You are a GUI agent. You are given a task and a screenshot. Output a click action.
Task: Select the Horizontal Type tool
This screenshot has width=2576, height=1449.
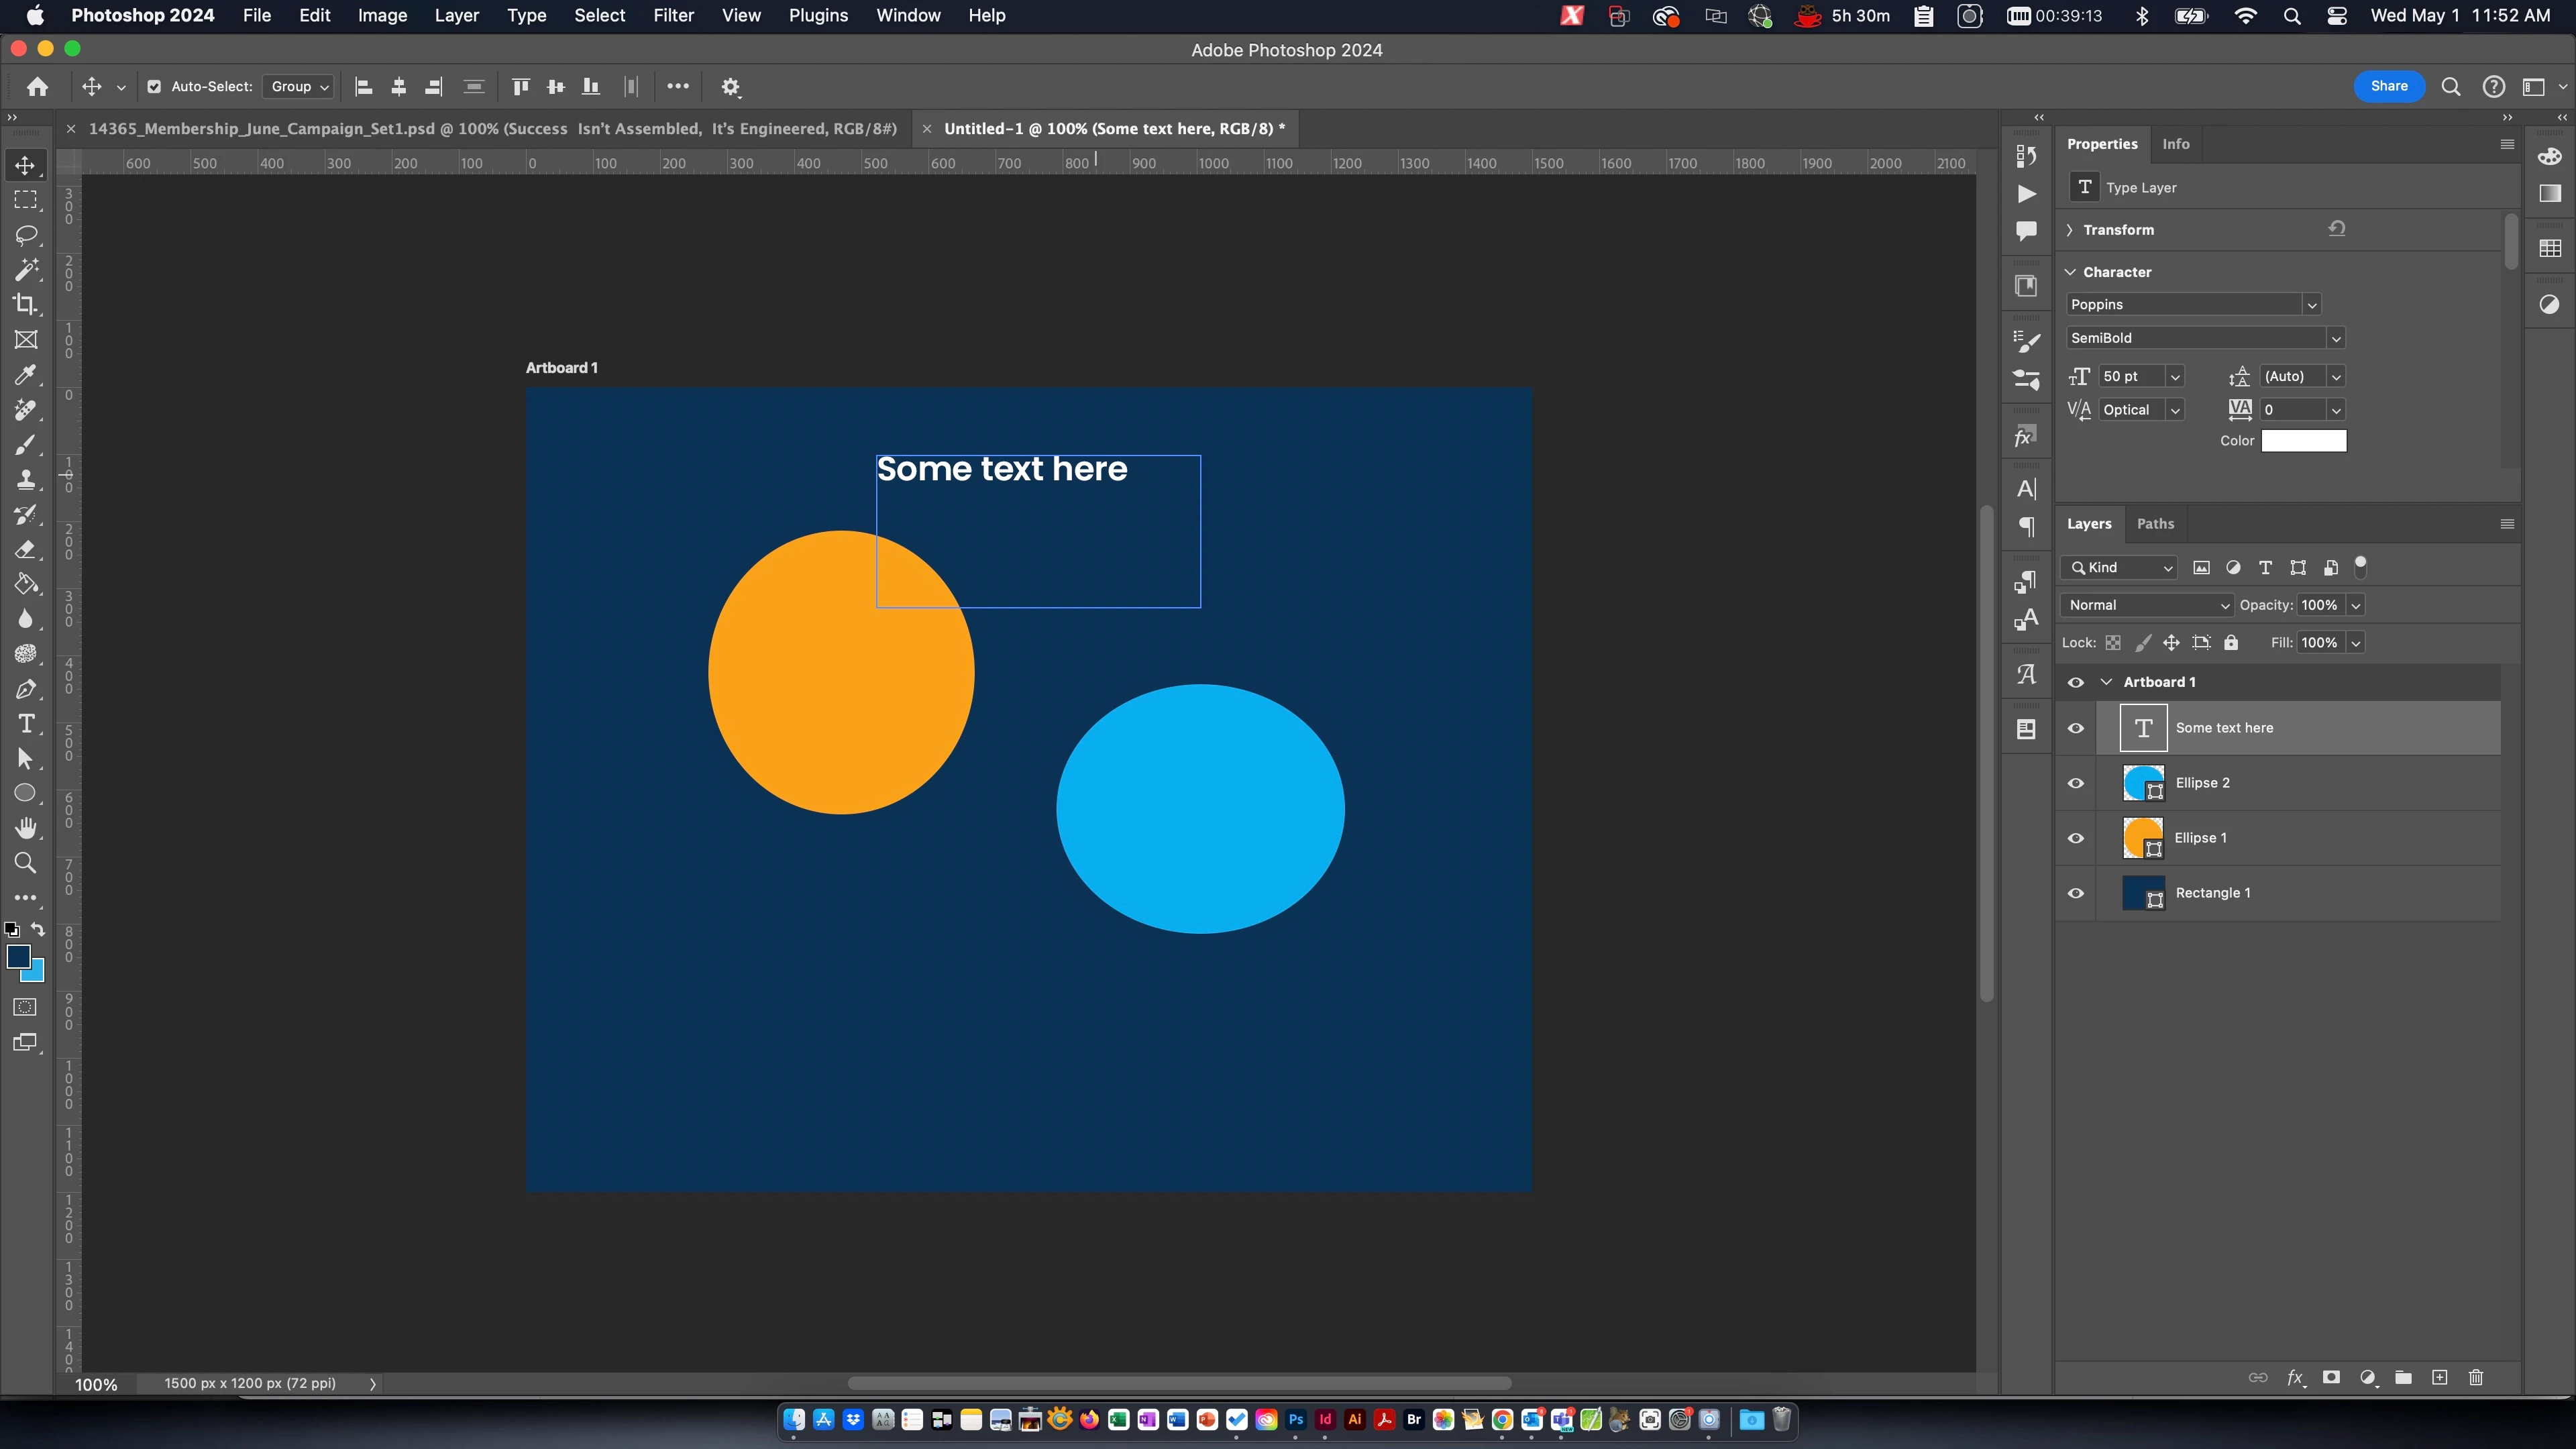tap(26, 724)
